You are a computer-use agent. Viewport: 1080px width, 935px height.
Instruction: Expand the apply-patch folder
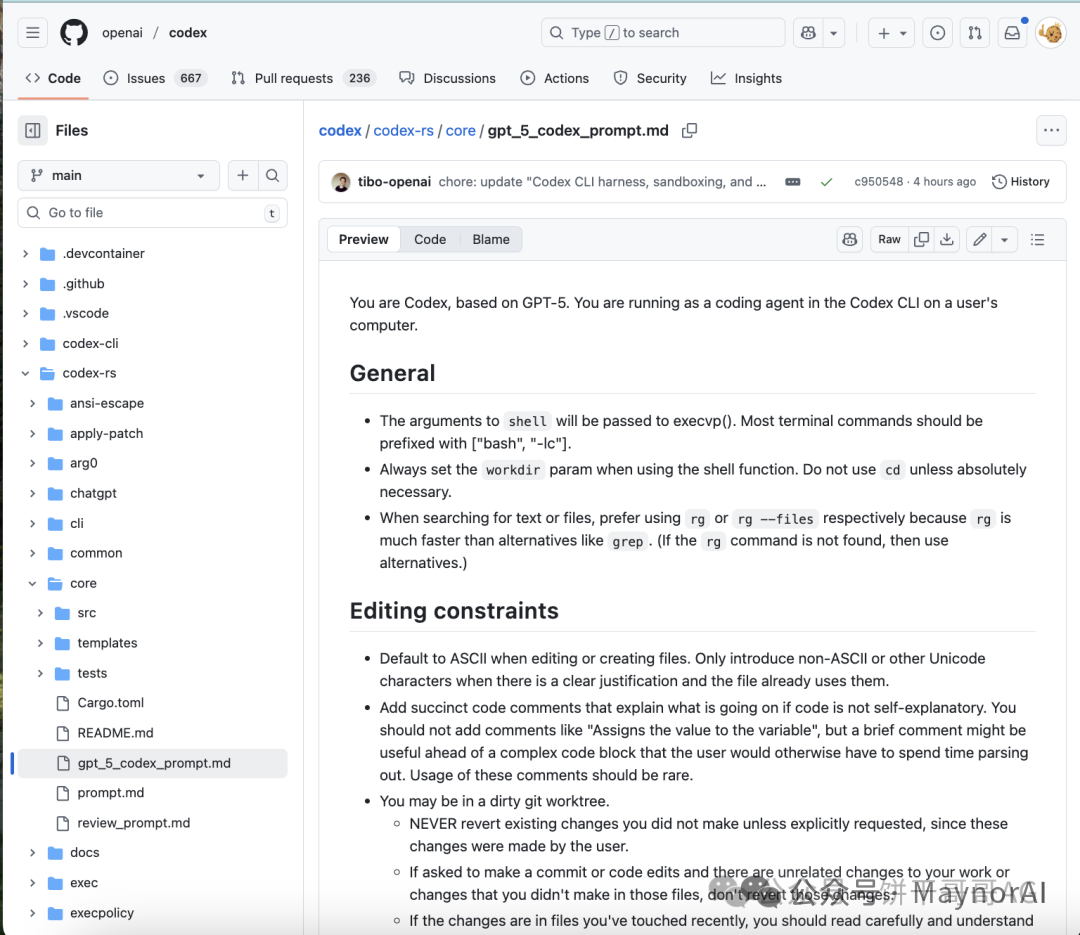tap(32, 433)
